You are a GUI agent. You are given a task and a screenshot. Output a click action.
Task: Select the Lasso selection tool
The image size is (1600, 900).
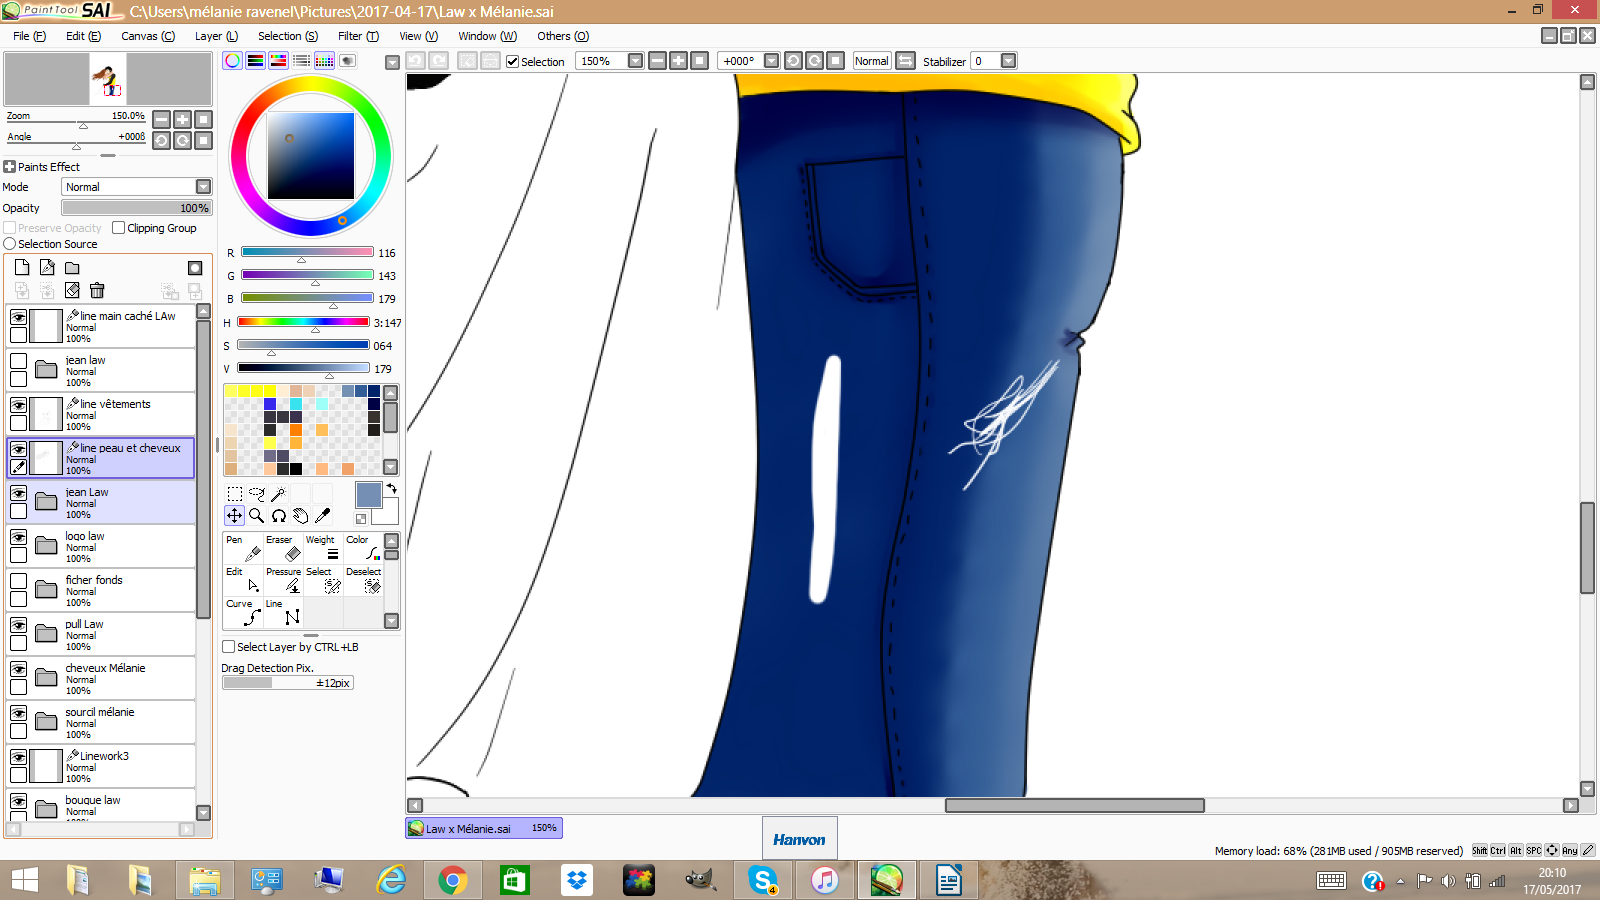(257, 494)
